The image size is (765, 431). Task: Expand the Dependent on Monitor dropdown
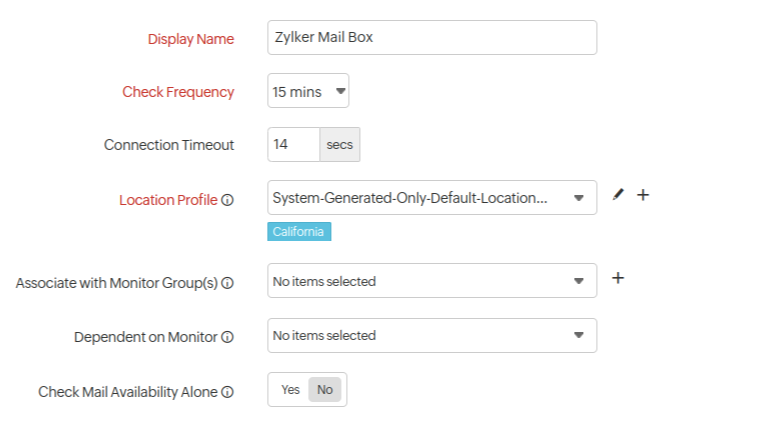click(432, 336)
